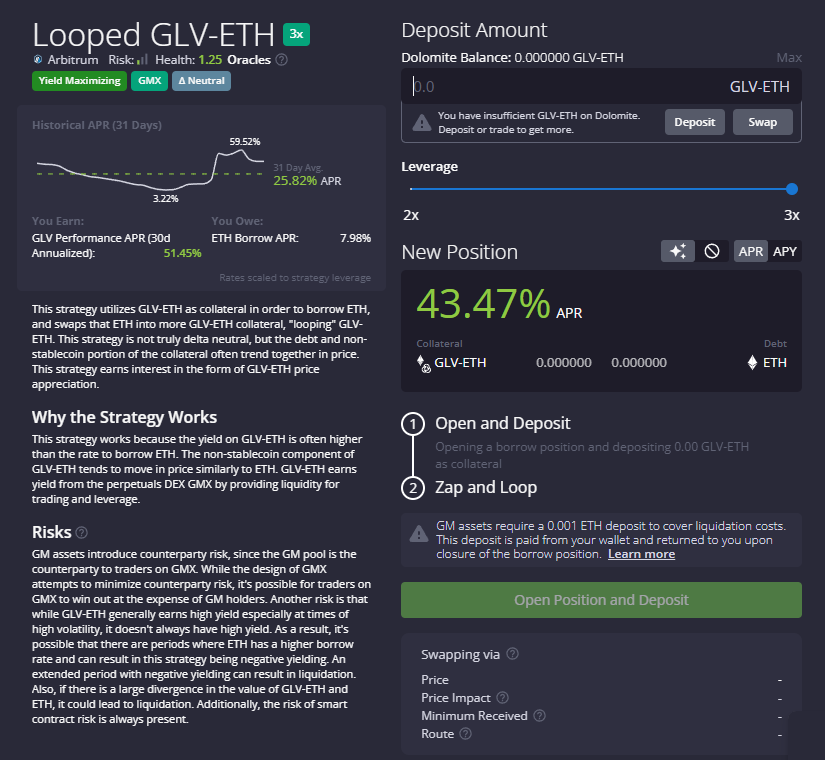The height and width of the screenshot is (760, 825).
Task: Click the Oracles label
Action: click(249, 60)
